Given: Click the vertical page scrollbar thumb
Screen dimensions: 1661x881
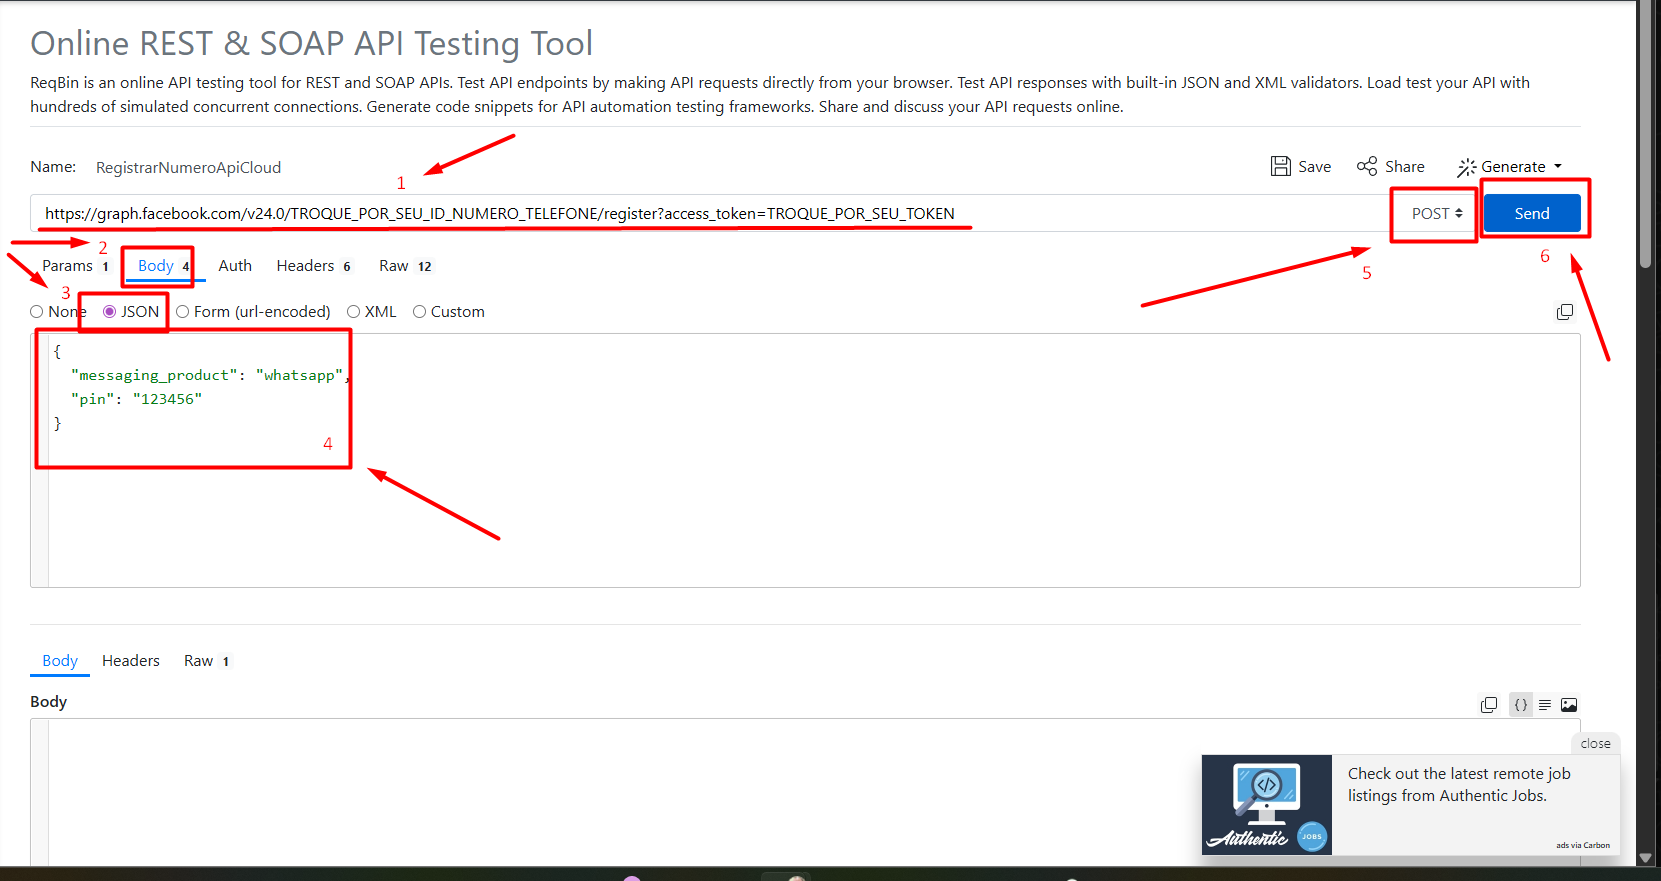Looking at the screenshot, I should (1646, 134).
